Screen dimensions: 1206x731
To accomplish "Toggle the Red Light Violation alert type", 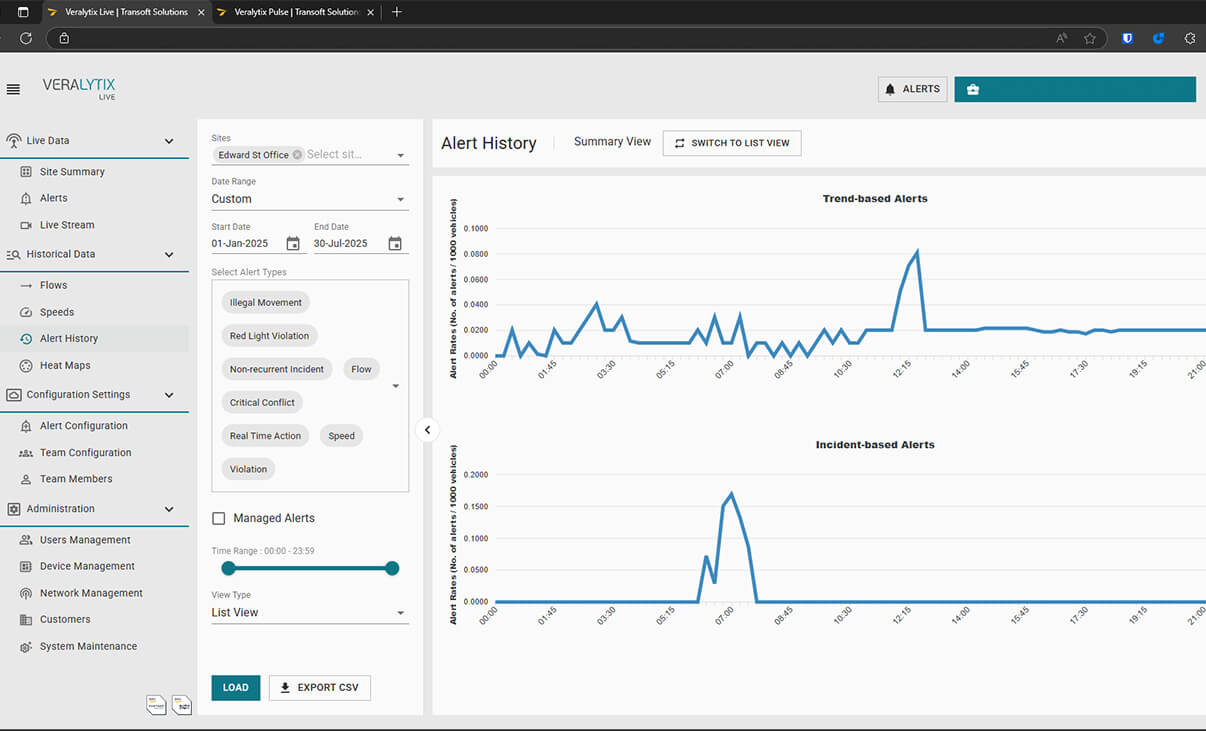I will [269, 336].
